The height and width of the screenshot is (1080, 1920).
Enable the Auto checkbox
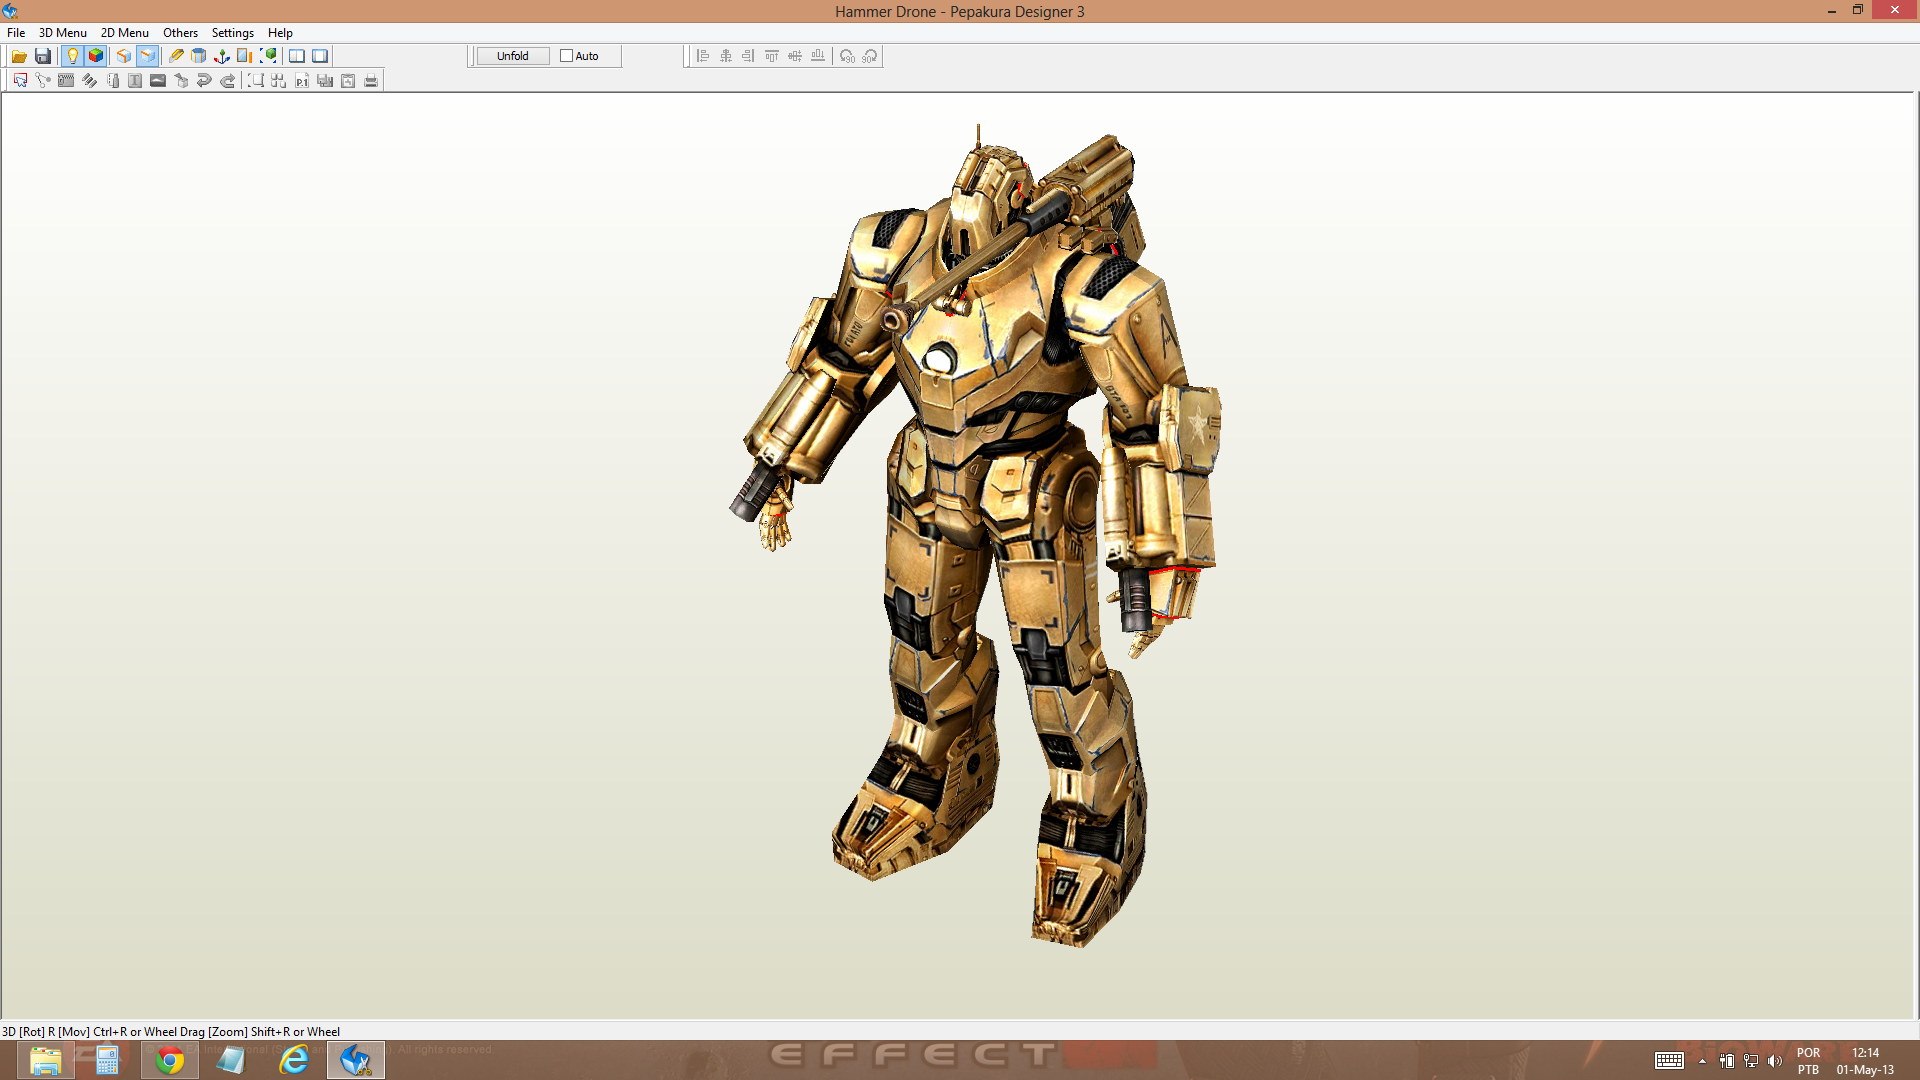566,56
